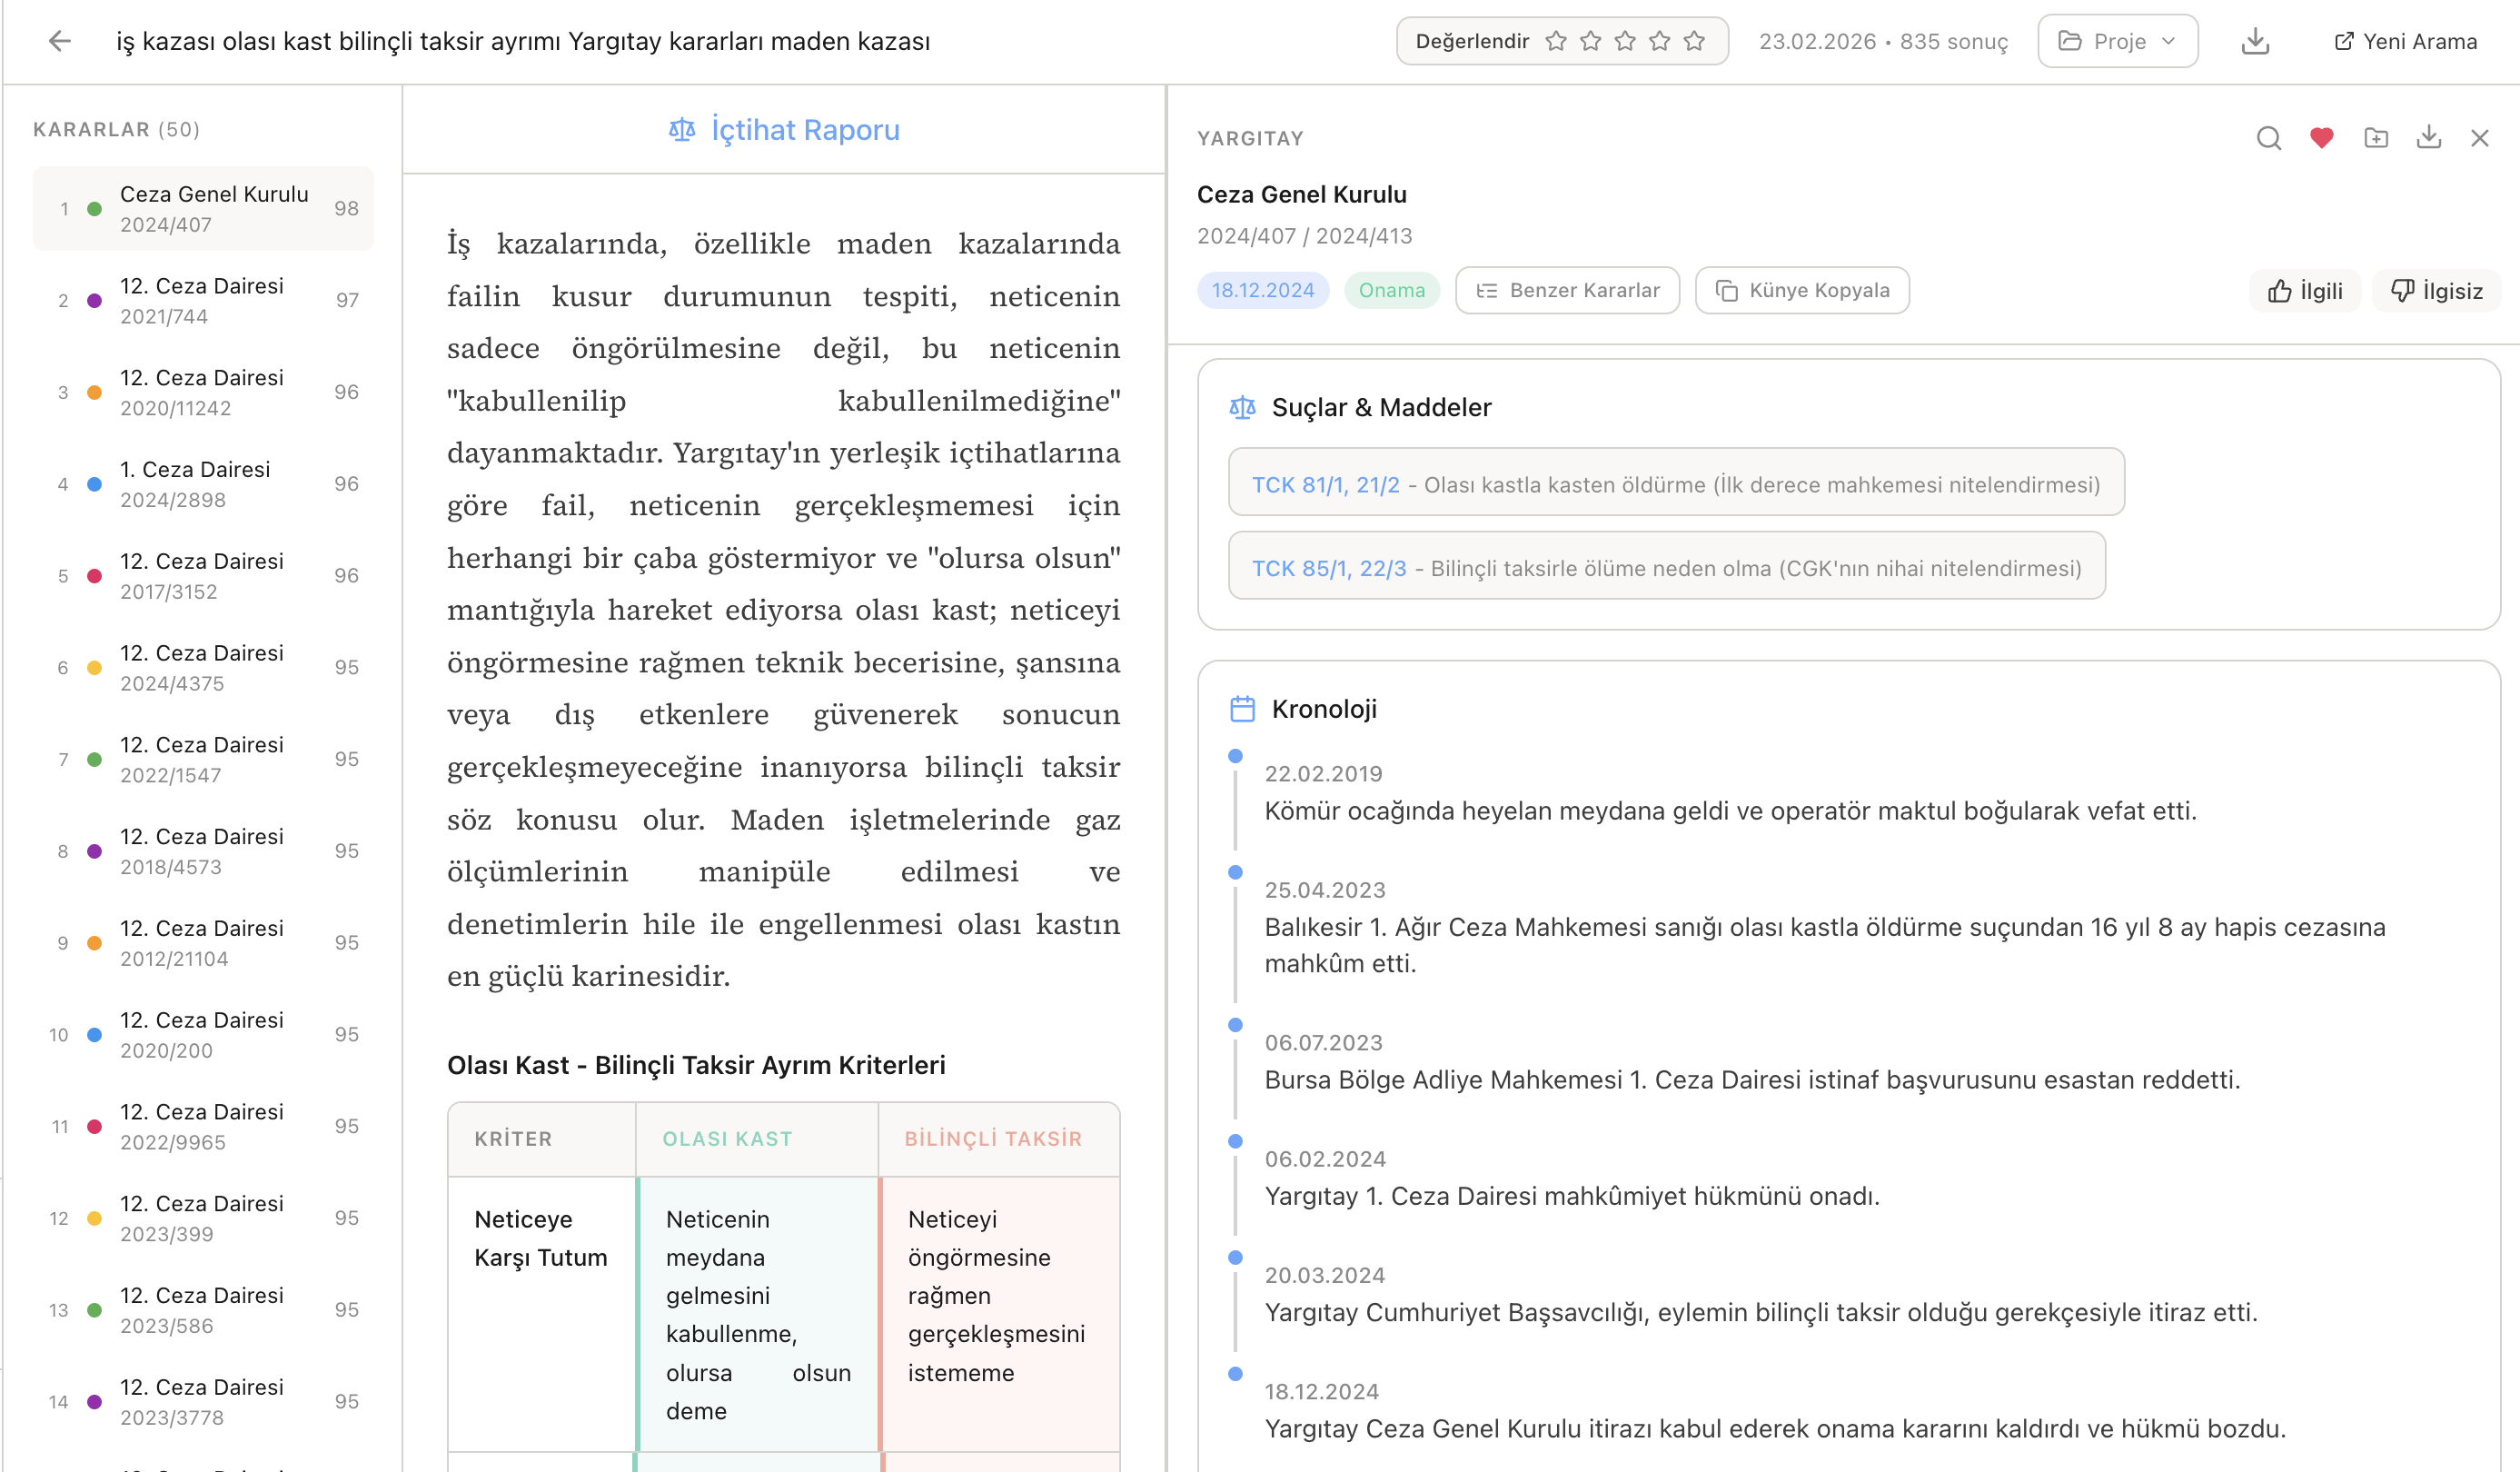2520x1472 pixels.
Task: Click the Kronoloji calendar icon
Action: tap(1242, 709)
